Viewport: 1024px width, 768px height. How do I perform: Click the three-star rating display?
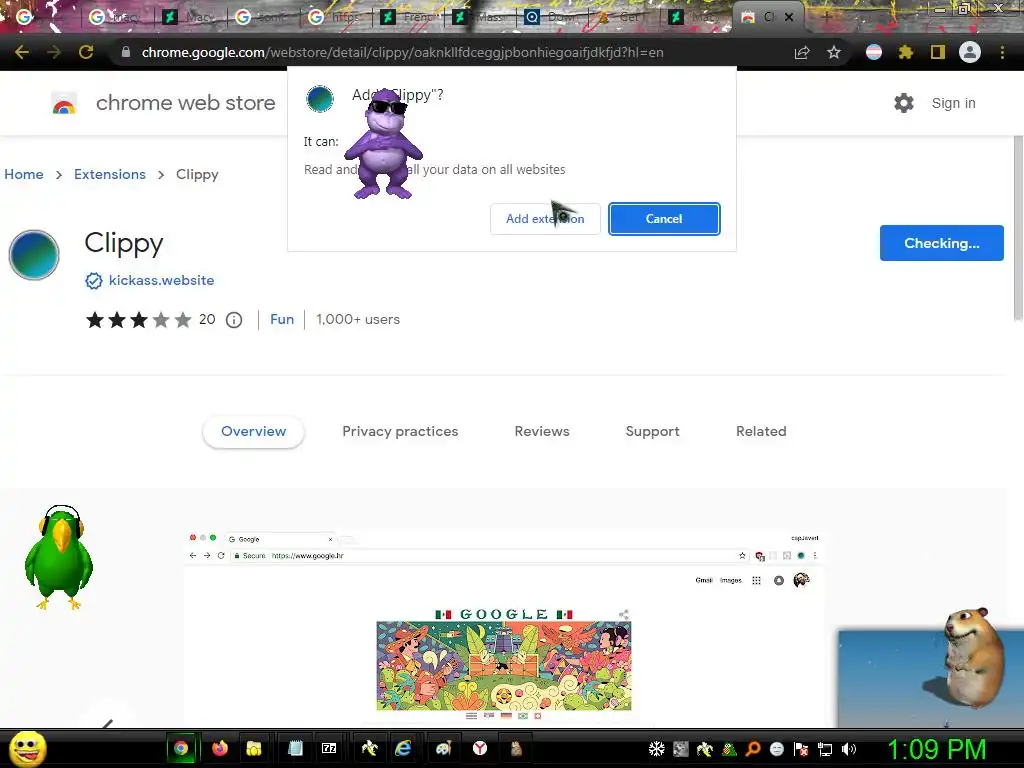pos(138,320)
